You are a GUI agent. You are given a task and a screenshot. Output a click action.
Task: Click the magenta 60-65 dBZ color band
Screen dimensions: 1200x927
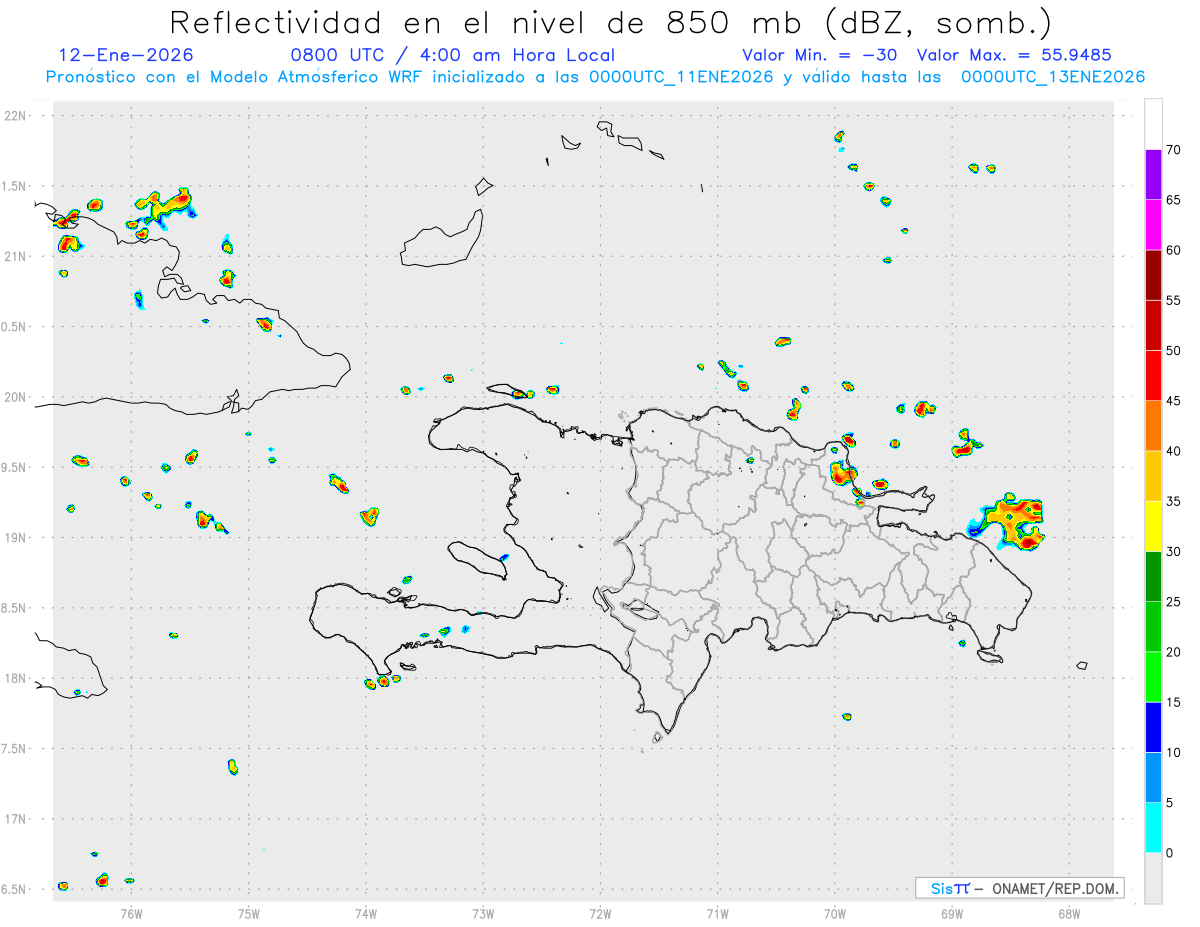1153,225
